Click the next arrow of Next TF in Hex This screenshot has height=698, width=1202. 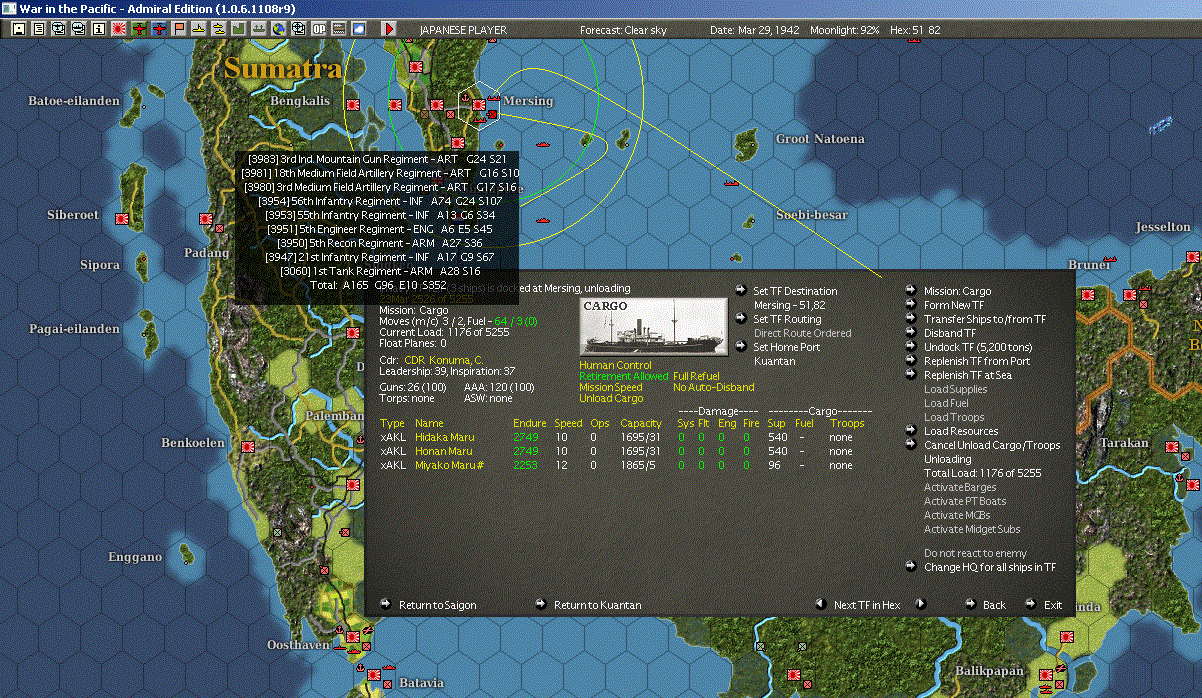point(921,604)
